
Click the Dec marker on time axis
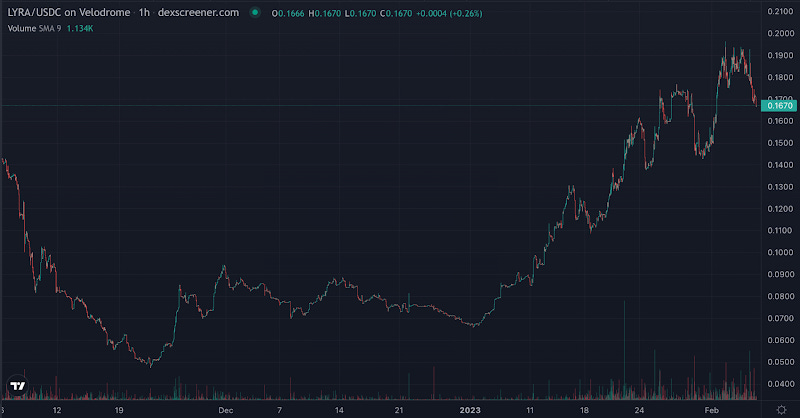225,409
